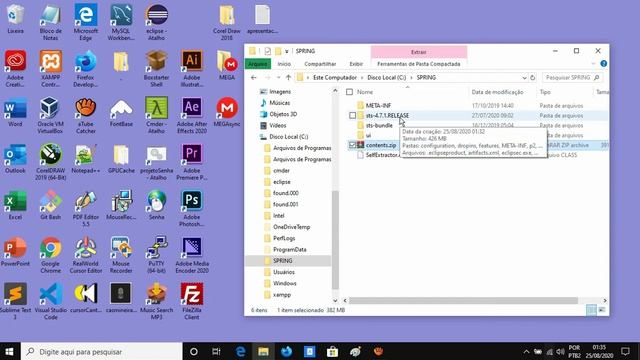The height and width of the screenshot is (360, 640).
Task: Go back with the Explorer back arrow
Action: tap(253, 78)
